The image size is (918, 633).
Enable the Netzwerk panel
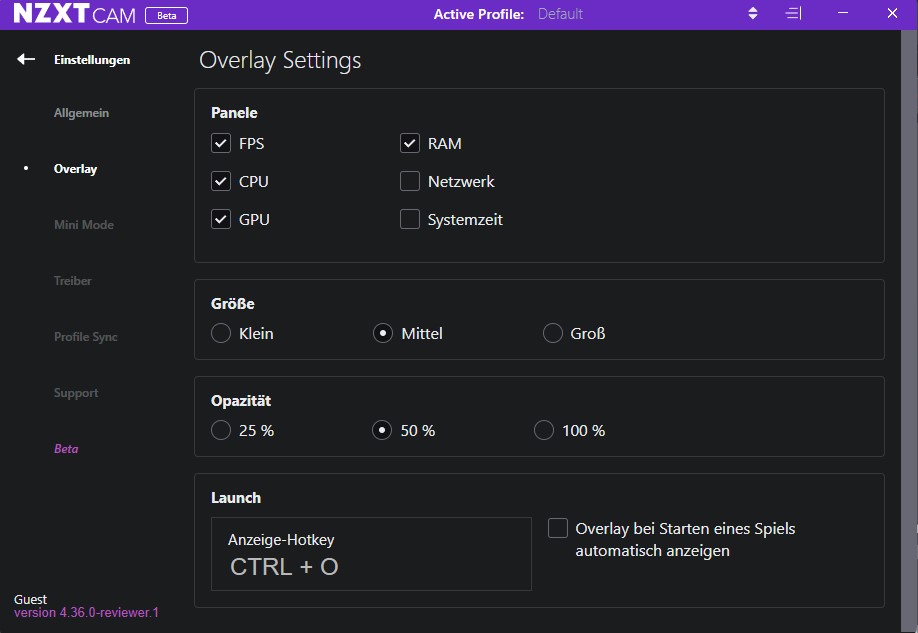coord(410,181)
